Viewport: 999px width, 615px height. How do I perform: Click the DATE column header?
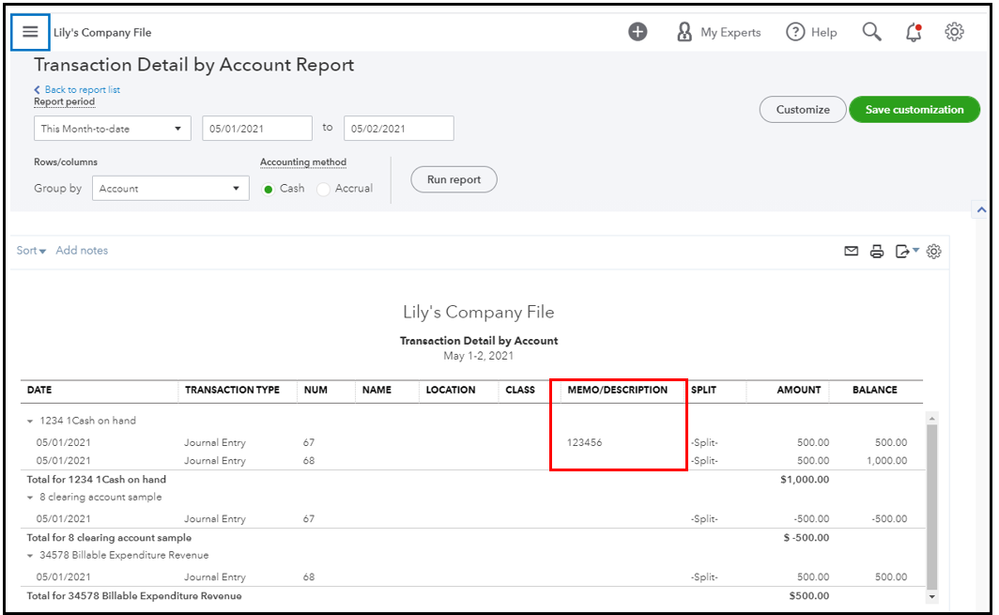(40, 389)
